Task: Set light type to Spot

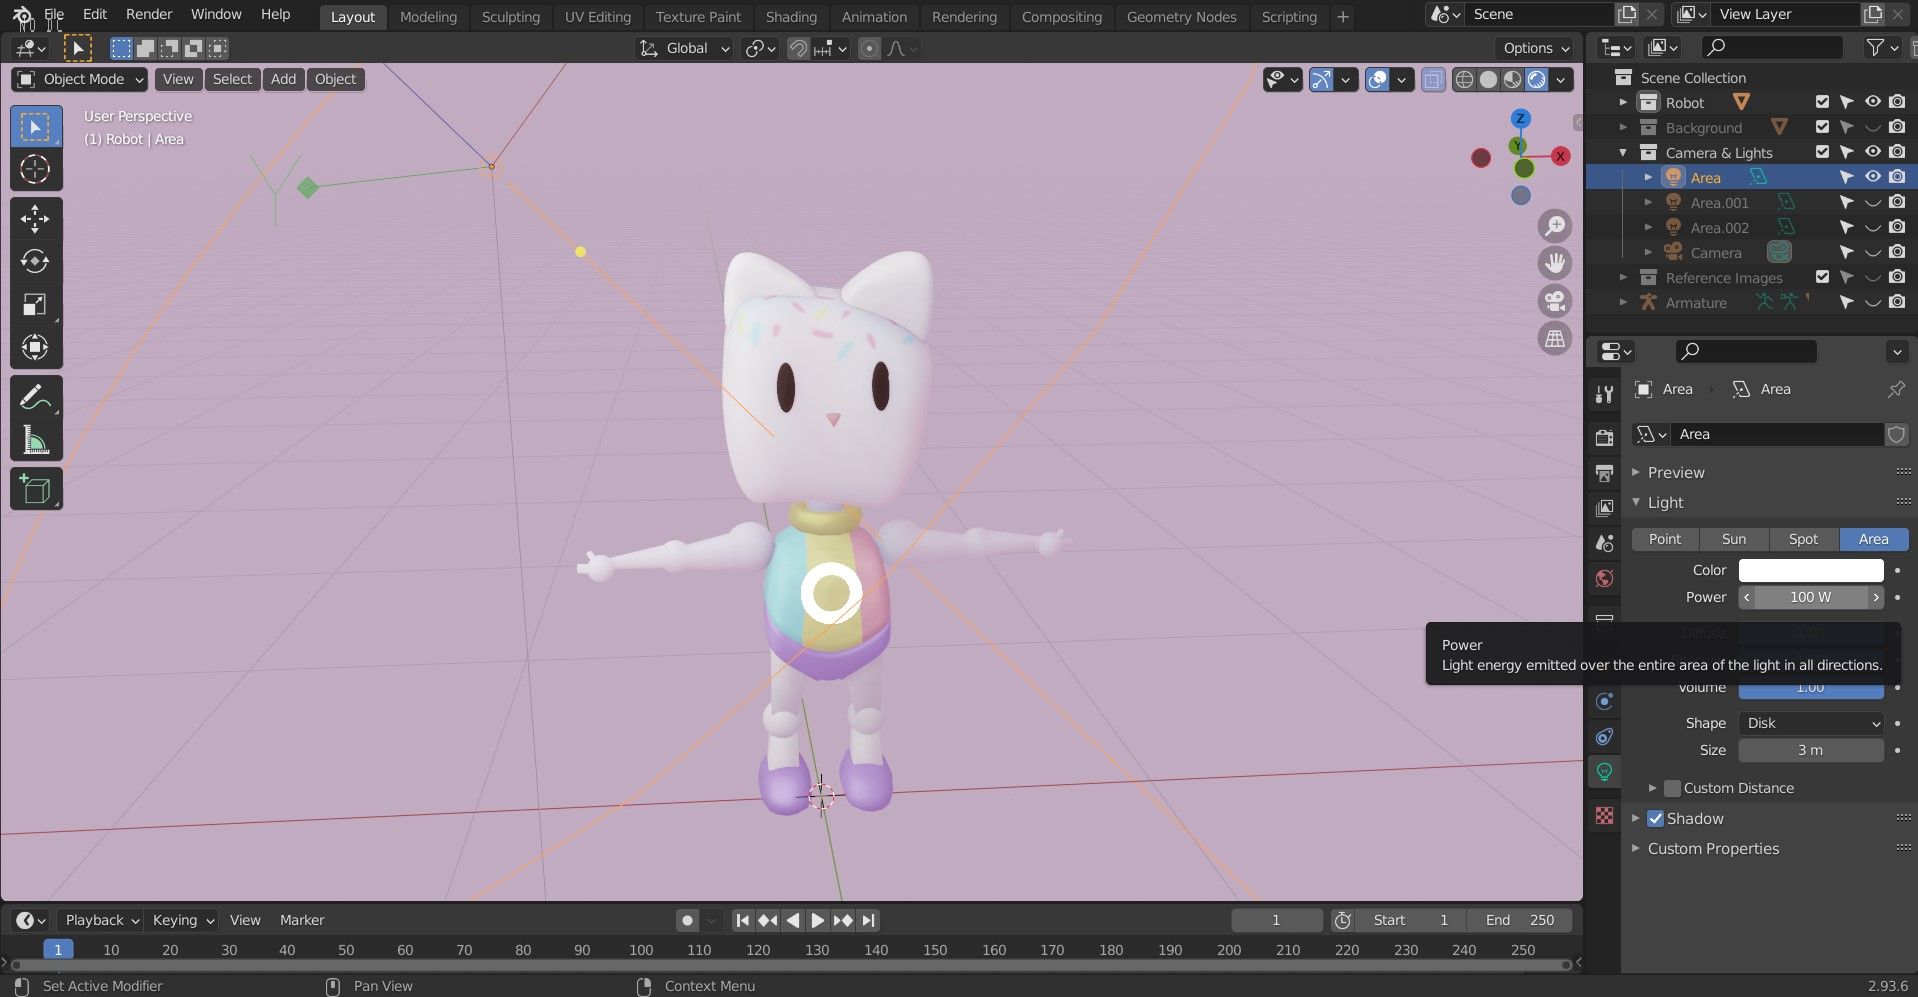Action: pyautogui.click(x=1803, y=539)
